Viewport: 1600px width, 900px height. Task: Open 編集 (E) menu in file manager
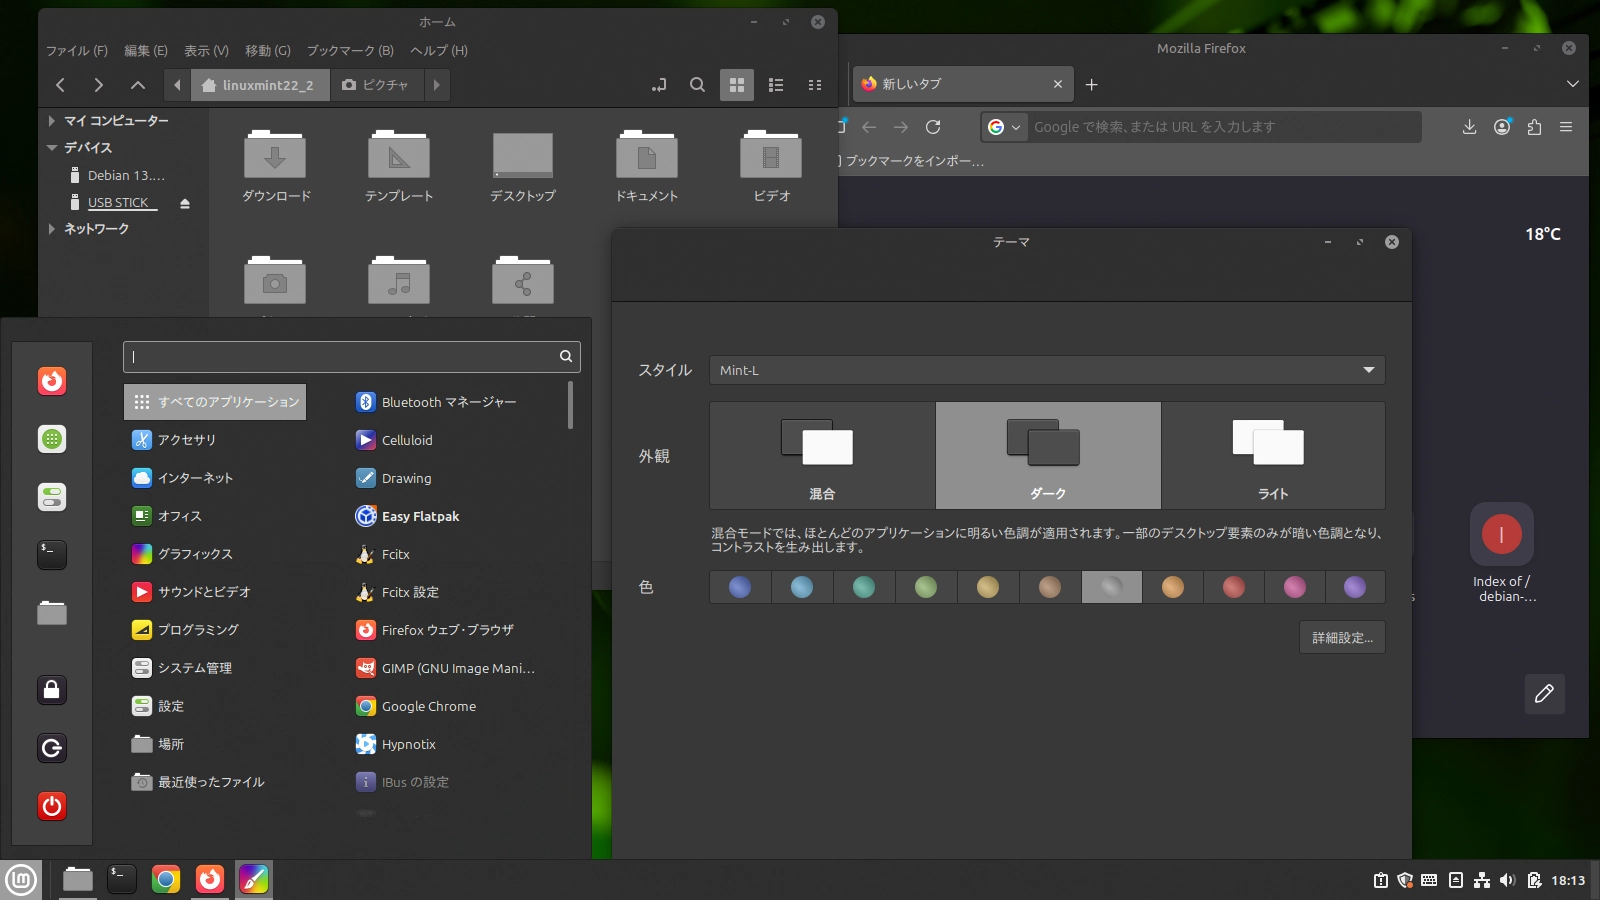pyautogui.click(x=146, y=51)
